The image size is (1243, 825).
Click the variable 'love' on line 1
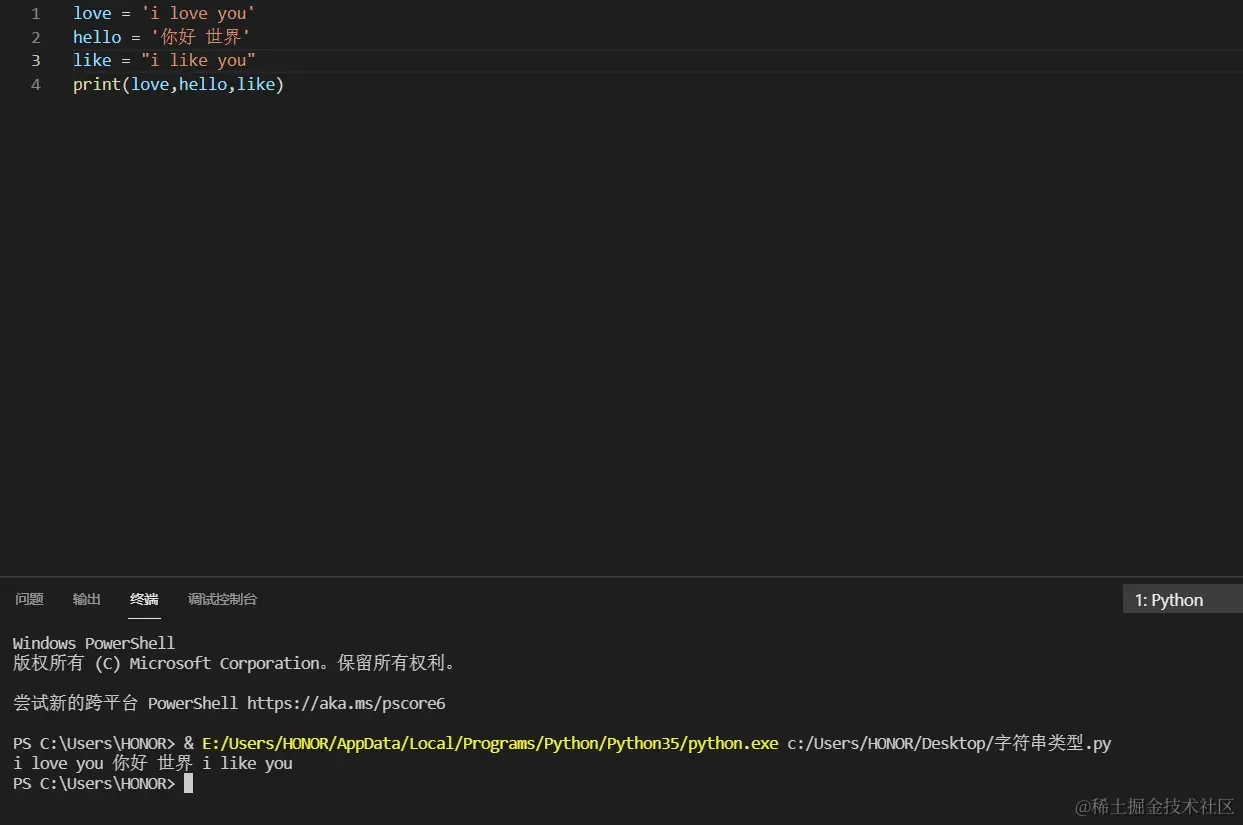click(92, 14)
